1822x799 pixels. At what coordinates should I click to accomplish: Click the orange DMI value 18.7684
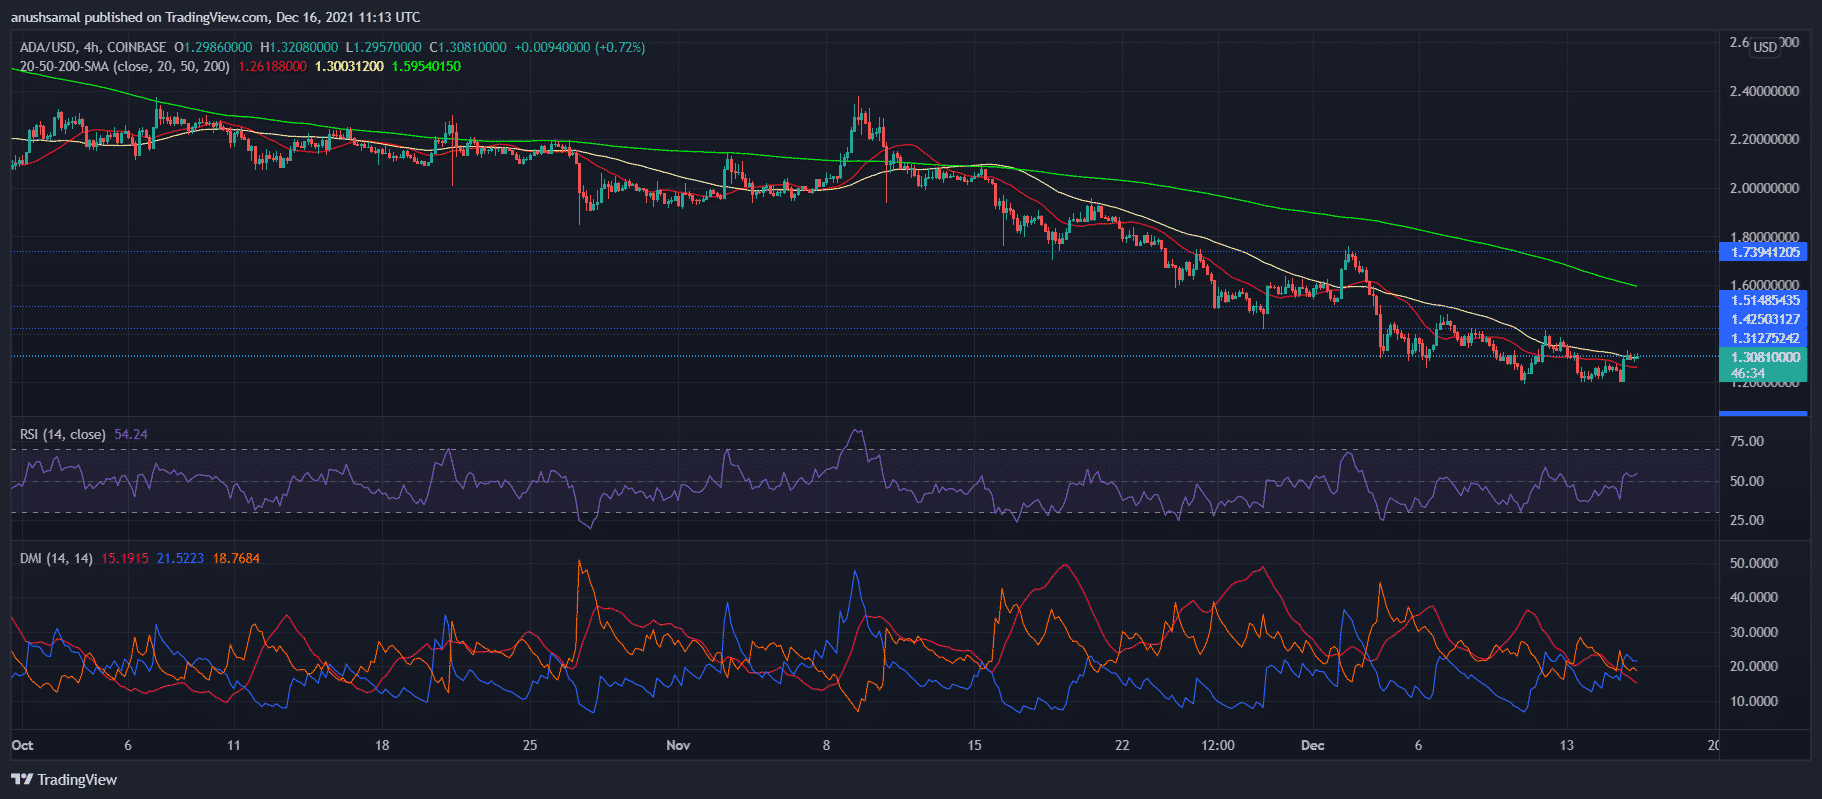click(236, 558)
